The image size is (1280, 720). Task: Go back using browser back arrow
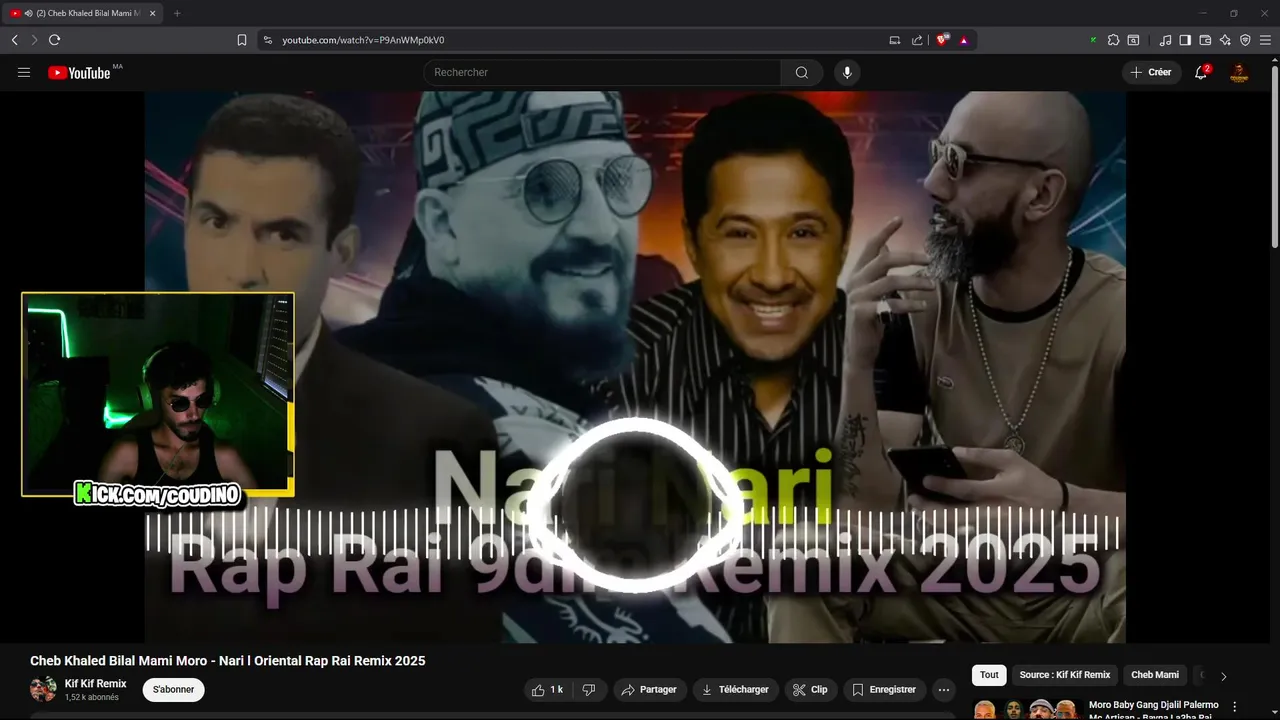point(14,40)
